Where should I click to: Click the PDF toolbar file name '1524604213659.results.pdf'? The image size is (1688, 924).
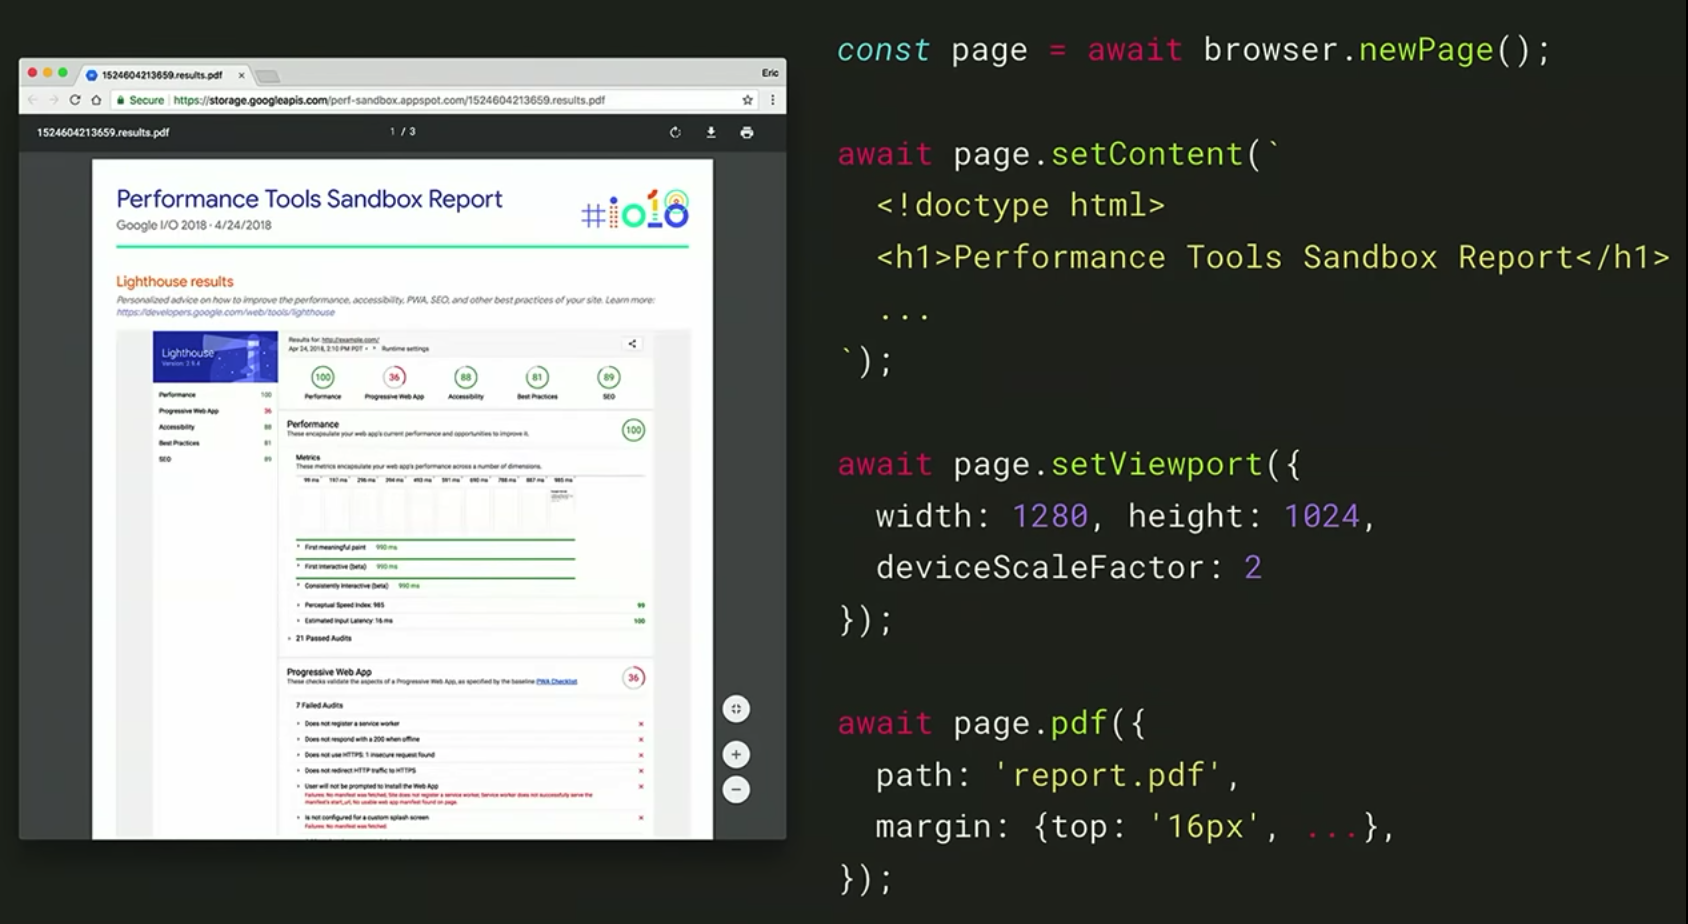(103, 132)
